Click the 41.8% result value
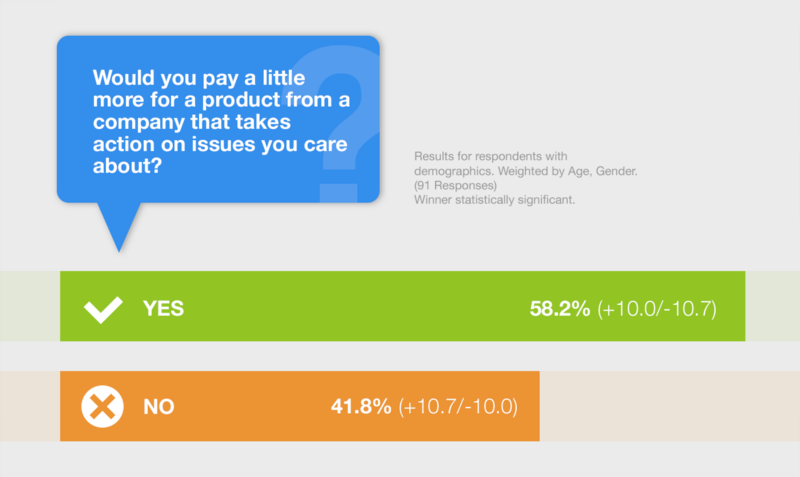Image resolution: width=800 pixels, height=477 pixels. 361,407
